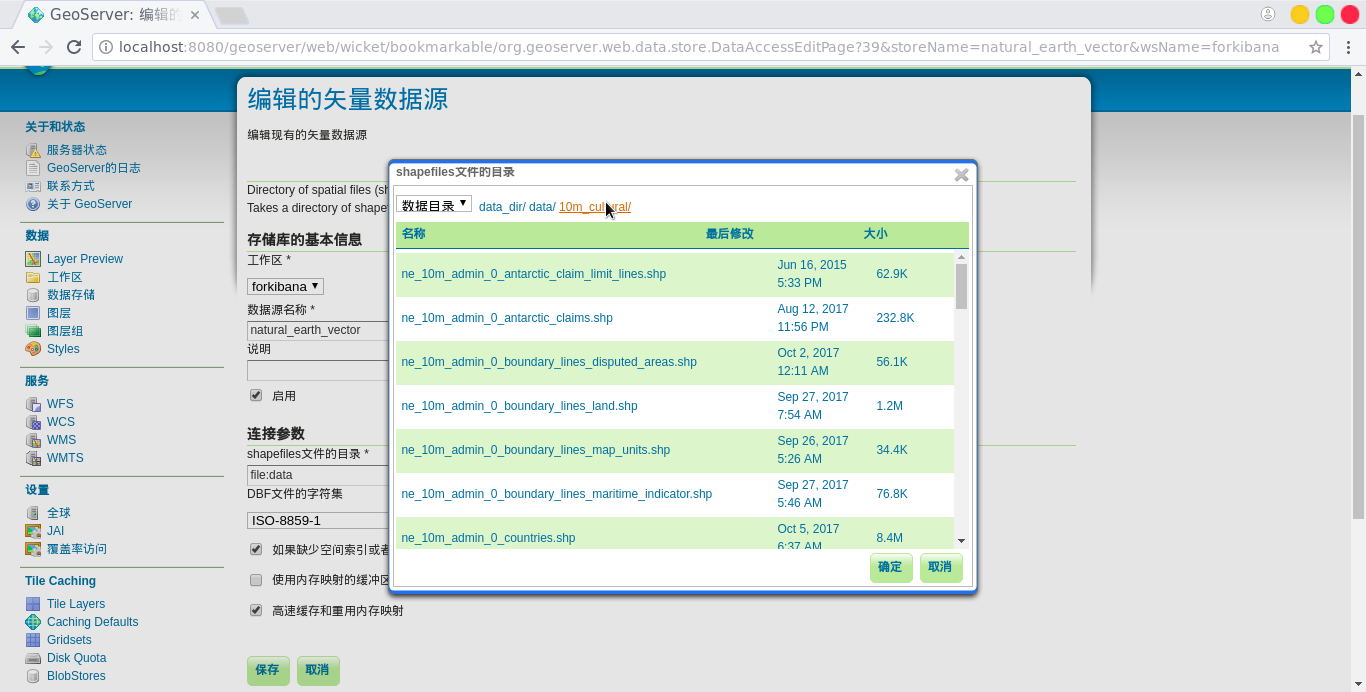Click the WFS service icon
The height and width of the screenshot is (692, 1366).
[33, 404]
